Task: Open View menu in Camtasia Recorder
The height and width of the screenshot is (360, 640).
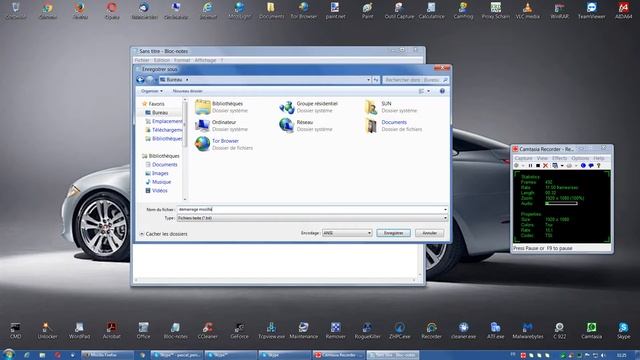Action: tap(542, 158)
